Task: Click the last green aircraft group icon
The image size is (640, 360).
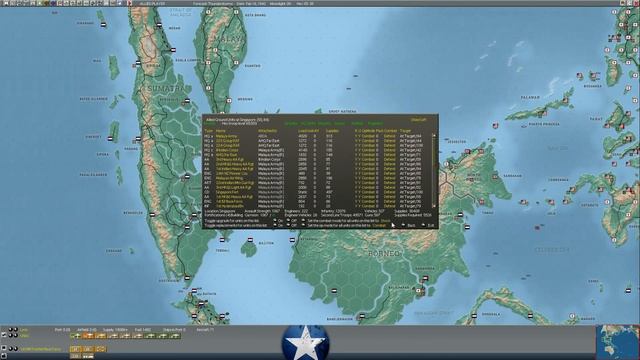Action: click(175, 336)
